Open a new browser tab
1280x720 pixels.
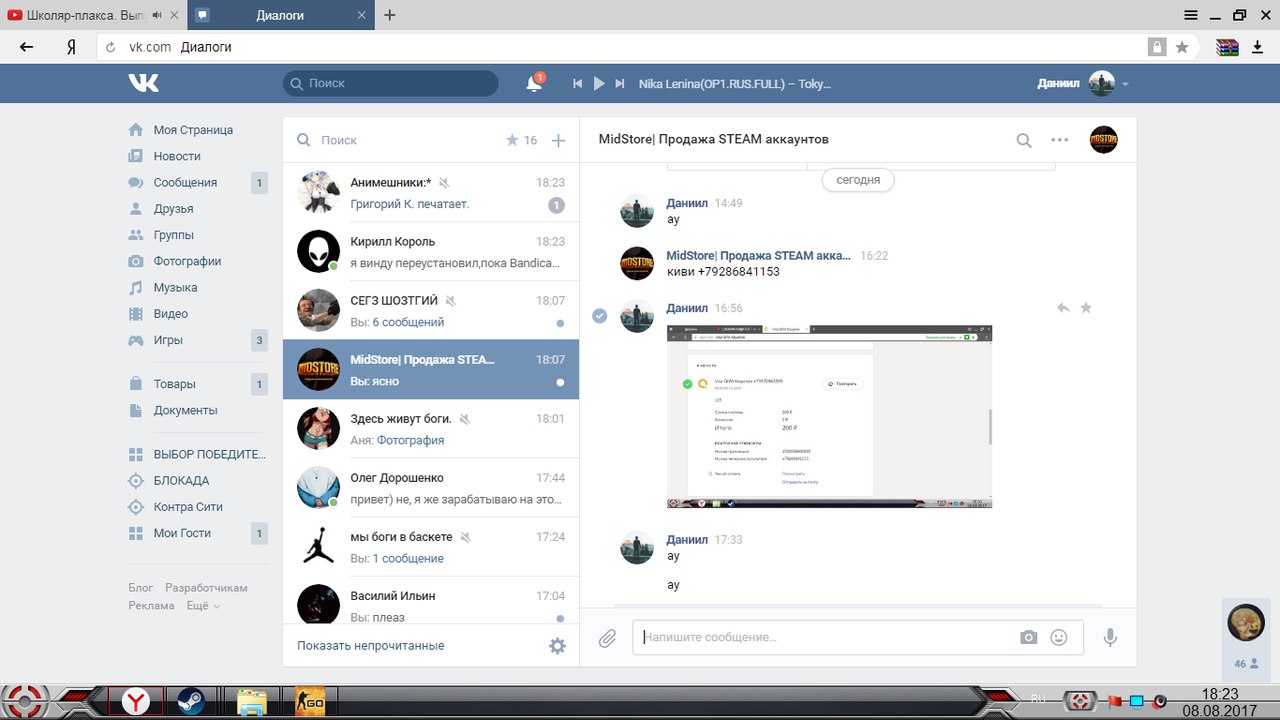390,15
